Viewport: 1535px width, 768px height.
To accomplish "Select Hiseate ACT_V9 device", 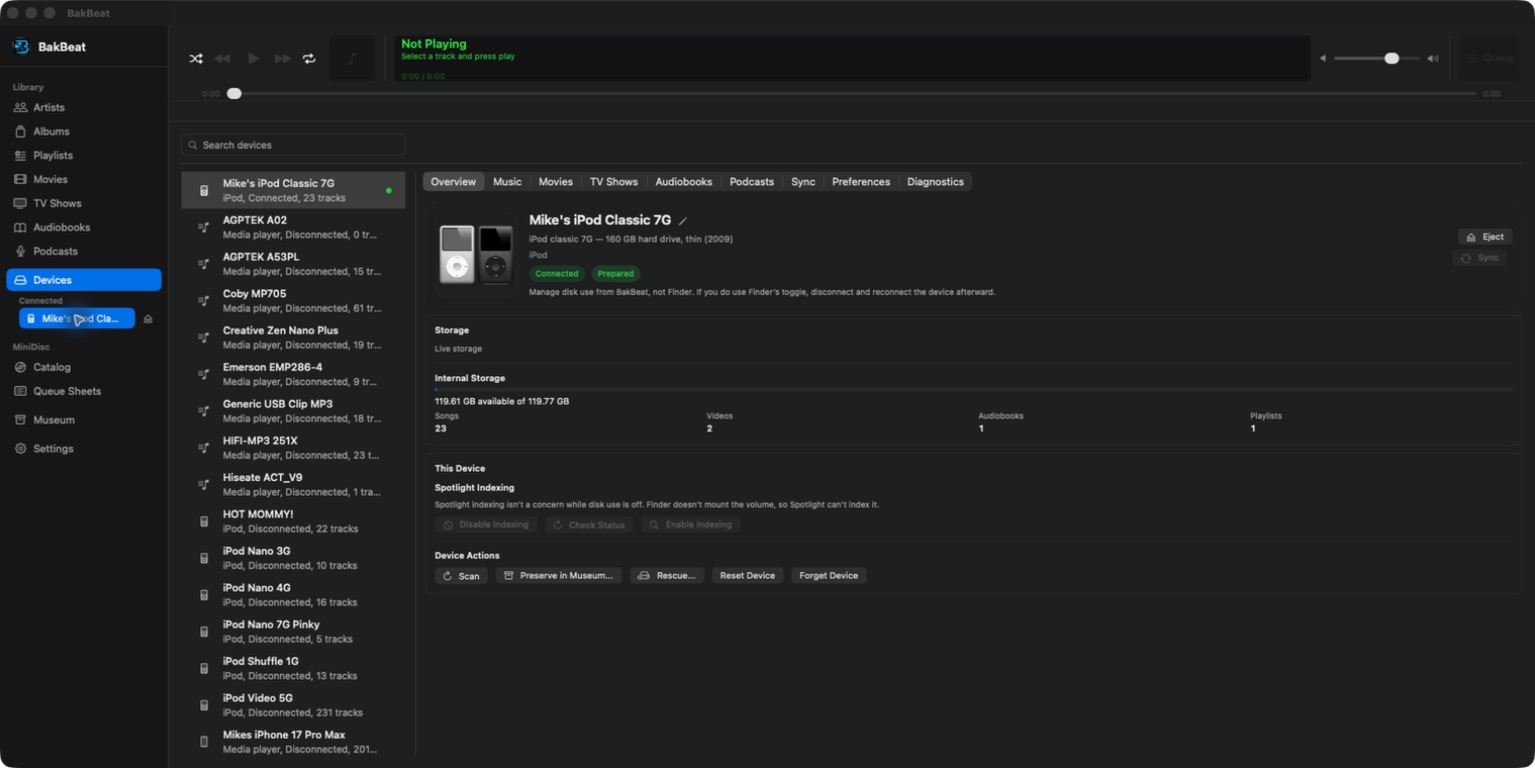I will point(293,484).
